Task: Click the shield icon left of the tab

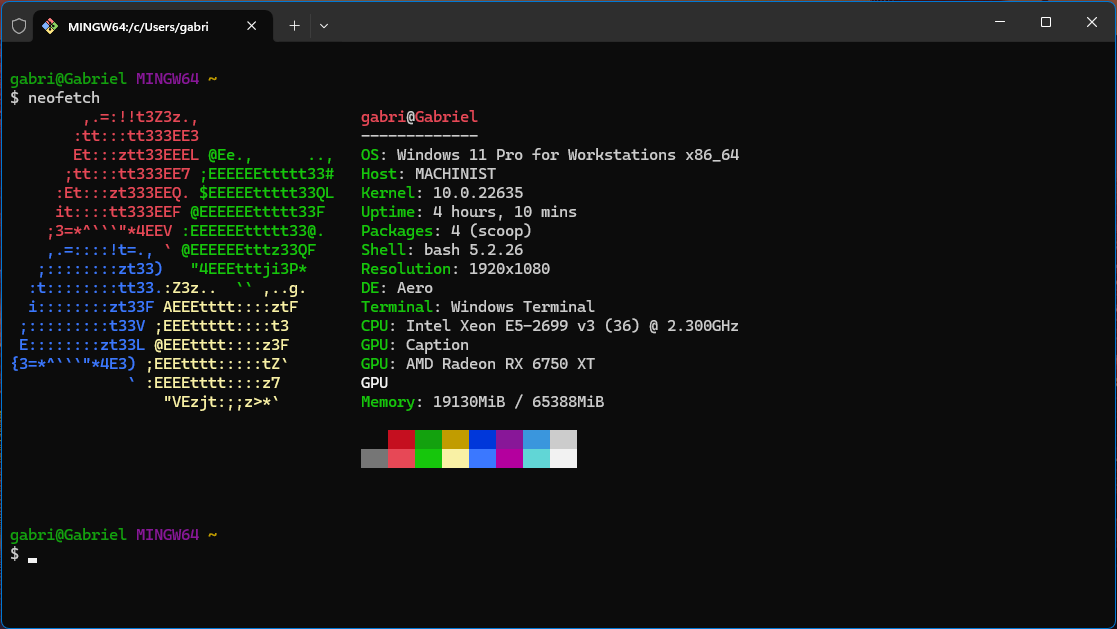Action: (19, 26)
